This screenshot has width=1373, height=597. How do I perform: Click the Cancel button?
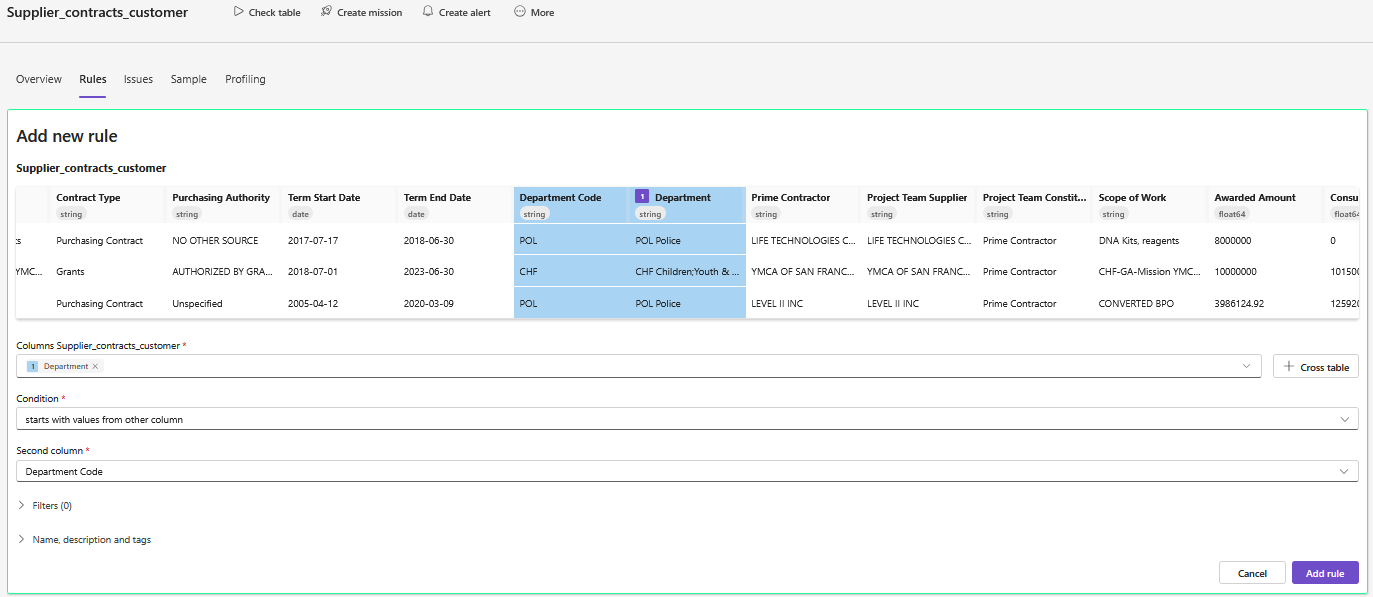[1252, 573]
